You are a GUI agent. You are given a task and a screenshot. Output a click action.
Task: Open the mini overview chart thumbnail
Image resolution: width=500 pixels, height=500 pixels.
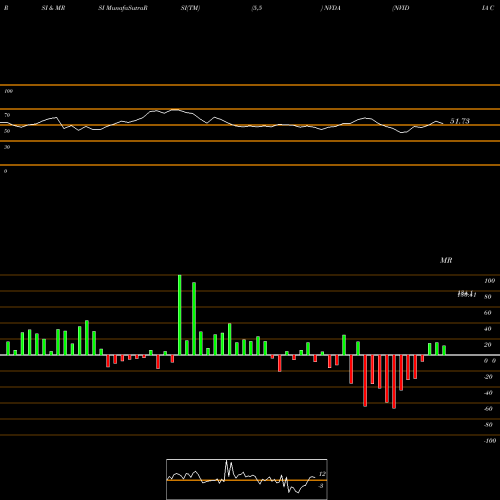[x=247, y=479]
